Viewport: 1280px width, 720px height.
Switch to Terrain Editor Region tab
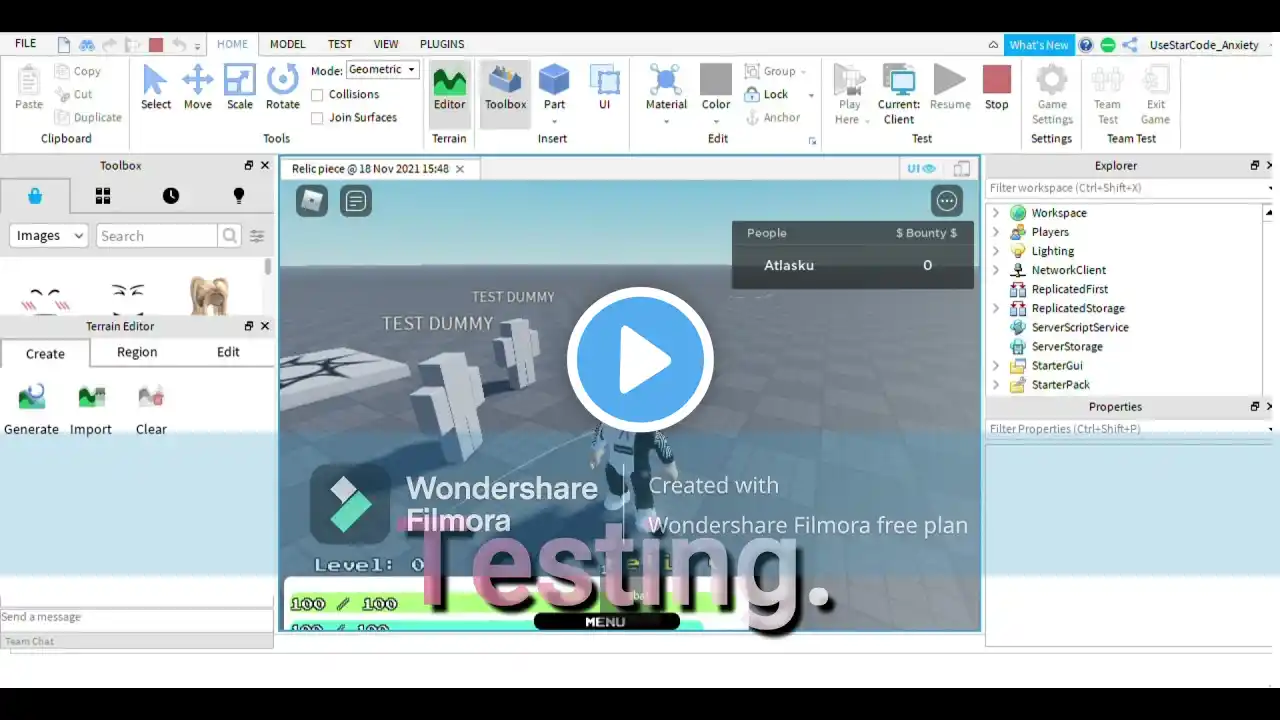pos(137,352)
